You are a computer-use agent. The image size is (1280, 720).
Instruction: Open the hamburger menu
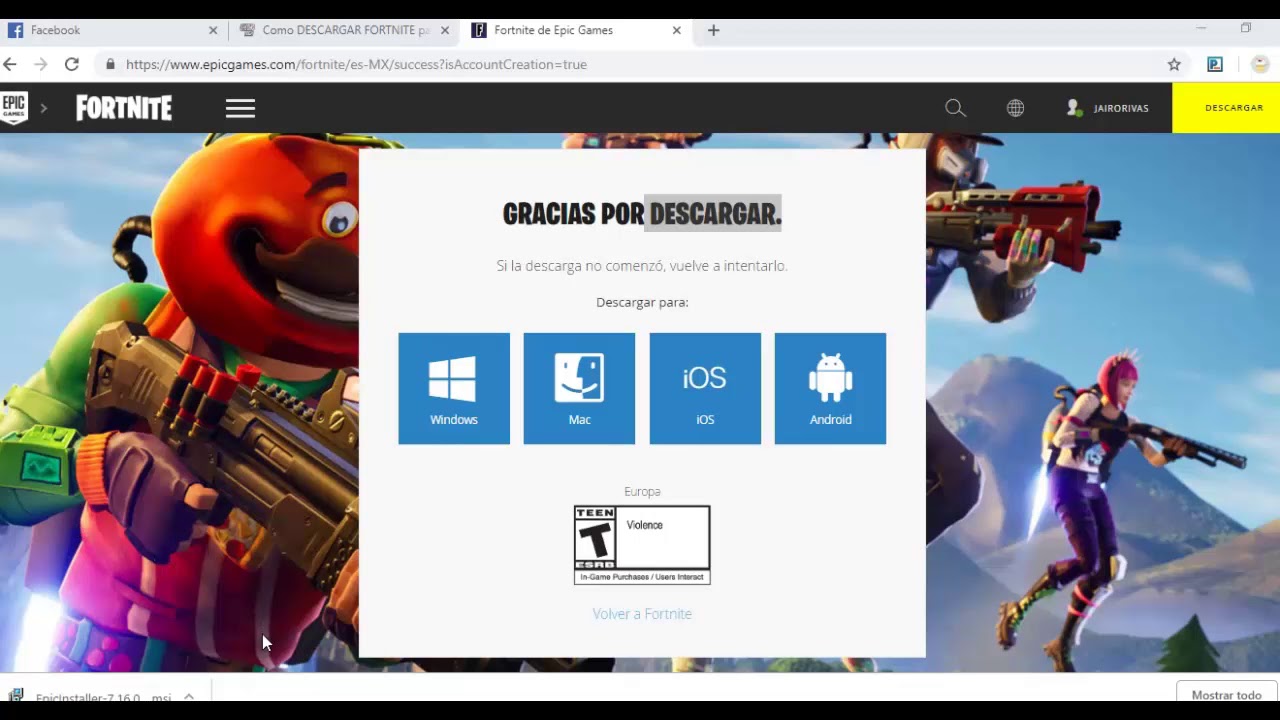pyautogui.click(x=240, y=108)
